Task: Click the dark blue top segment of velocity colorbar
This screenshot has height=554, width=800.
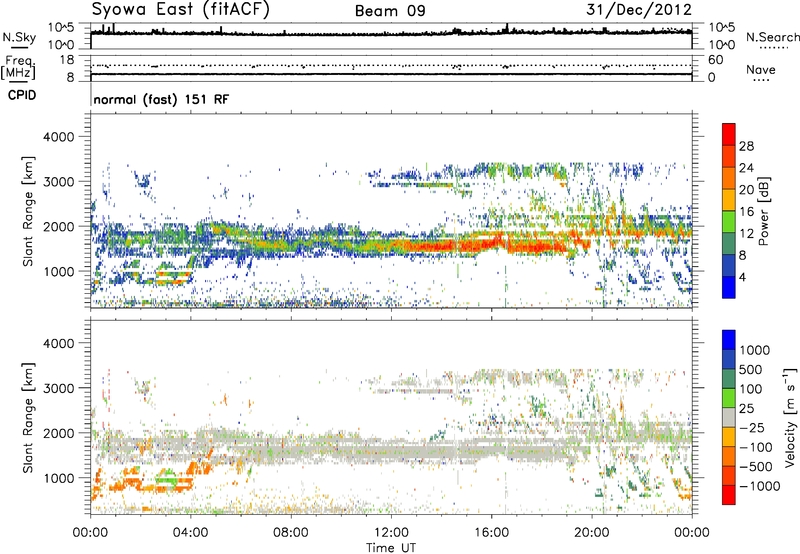Action: 729,340
